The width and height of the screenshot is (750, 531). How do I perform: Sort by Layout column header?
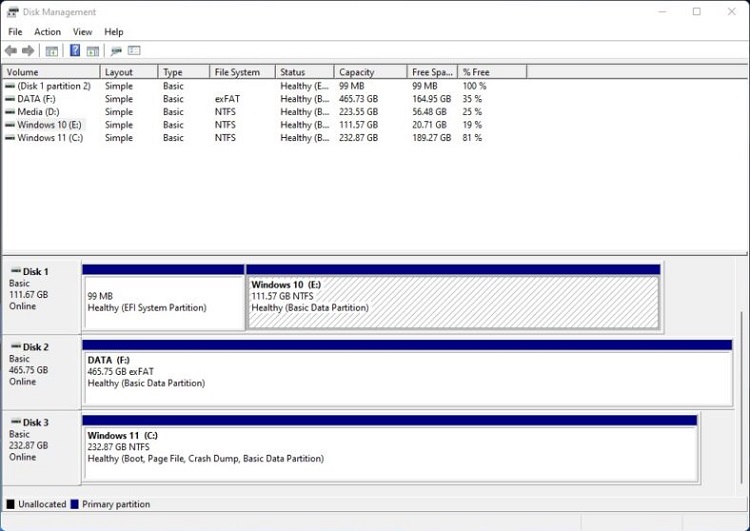pos(129,72)
